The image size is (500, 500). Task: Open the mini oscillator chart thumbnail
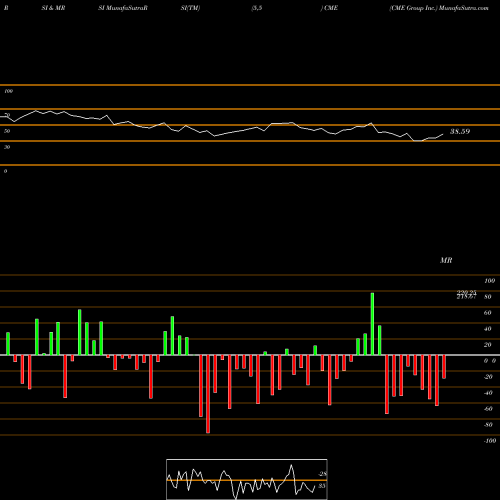coord(247,479)
